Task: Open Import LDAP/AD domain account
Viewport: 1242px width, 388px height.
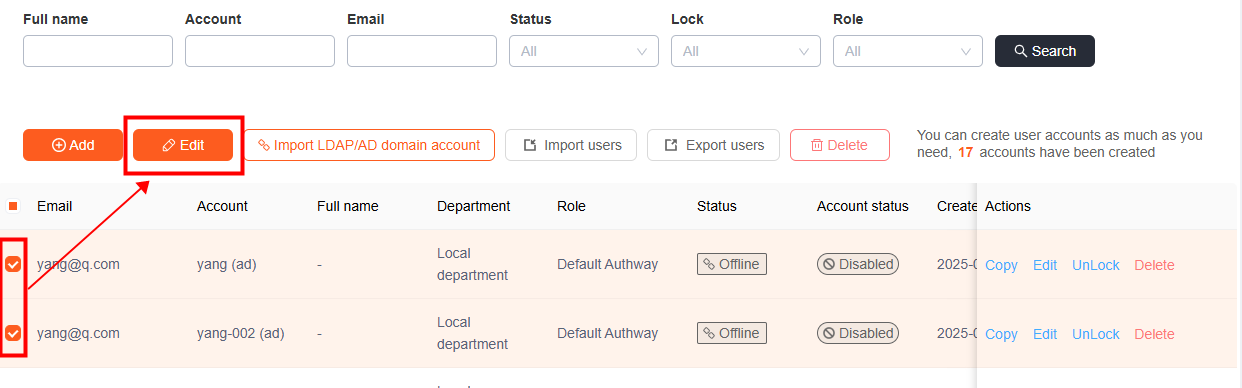Action: coord(369,145)
